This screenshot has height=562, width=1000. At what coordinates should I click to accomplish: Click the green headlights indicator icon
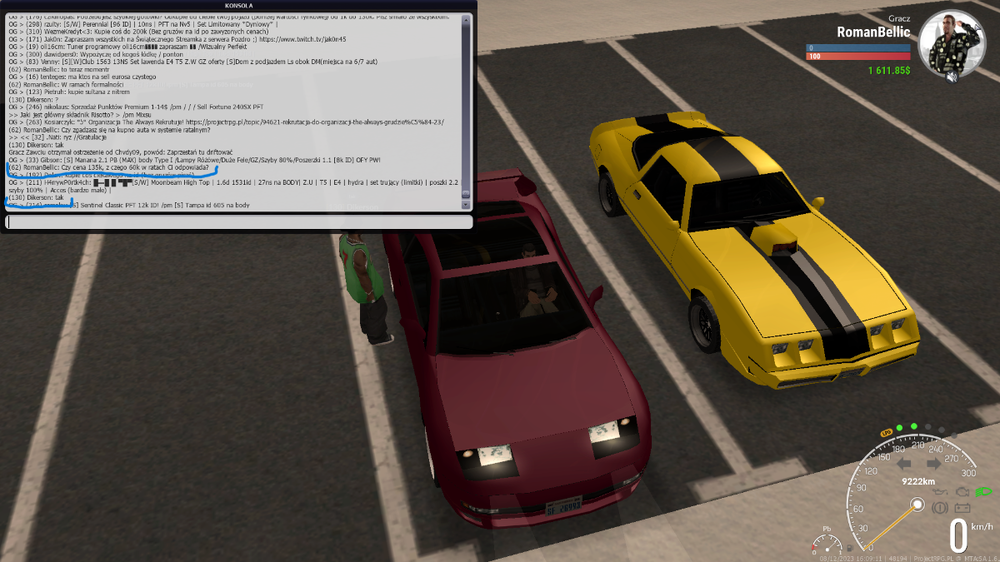[x=983, y=492]
